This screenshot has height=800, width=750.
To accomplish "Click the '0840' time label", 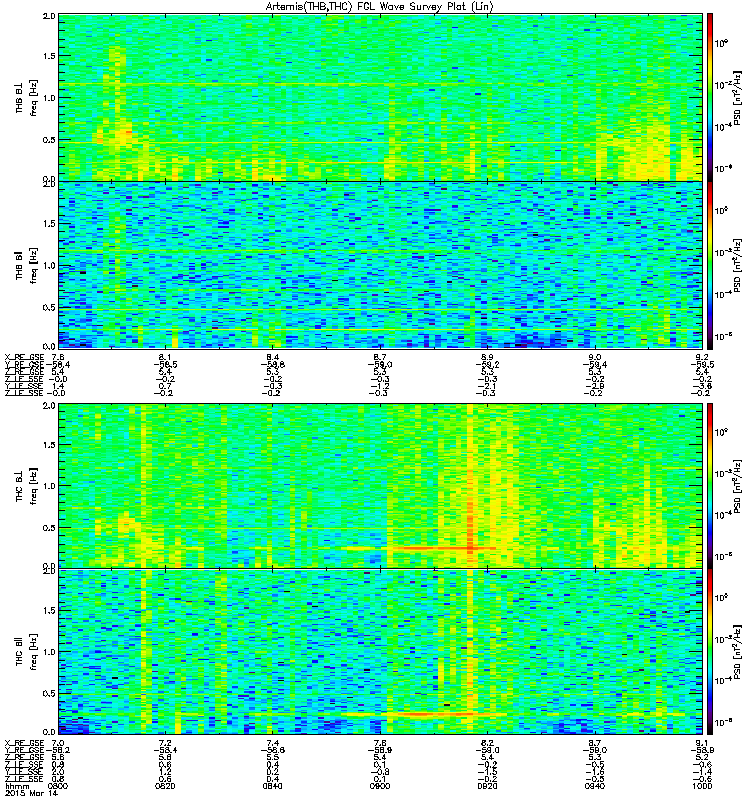I will click(x=272, y=786).
